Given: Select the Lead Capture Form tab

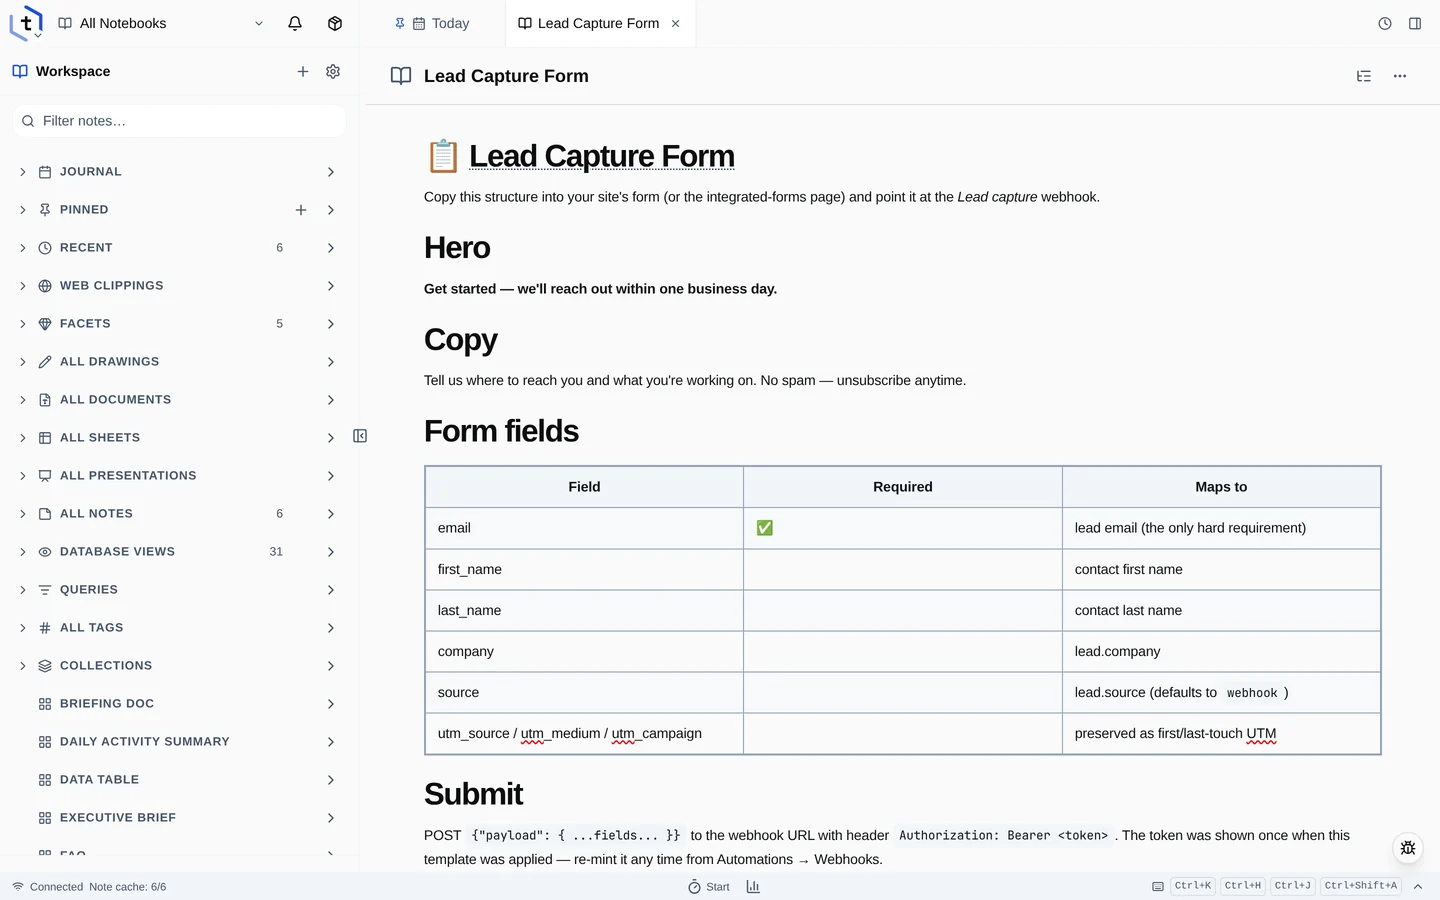Looking at the screenshot, I should 598,23.
